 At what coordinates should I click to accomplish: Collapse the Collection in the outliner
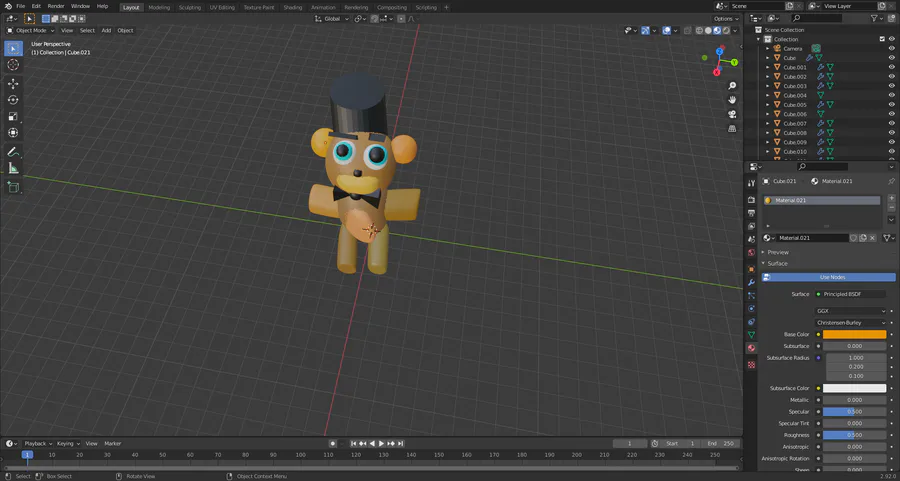(x=758, y=39)
